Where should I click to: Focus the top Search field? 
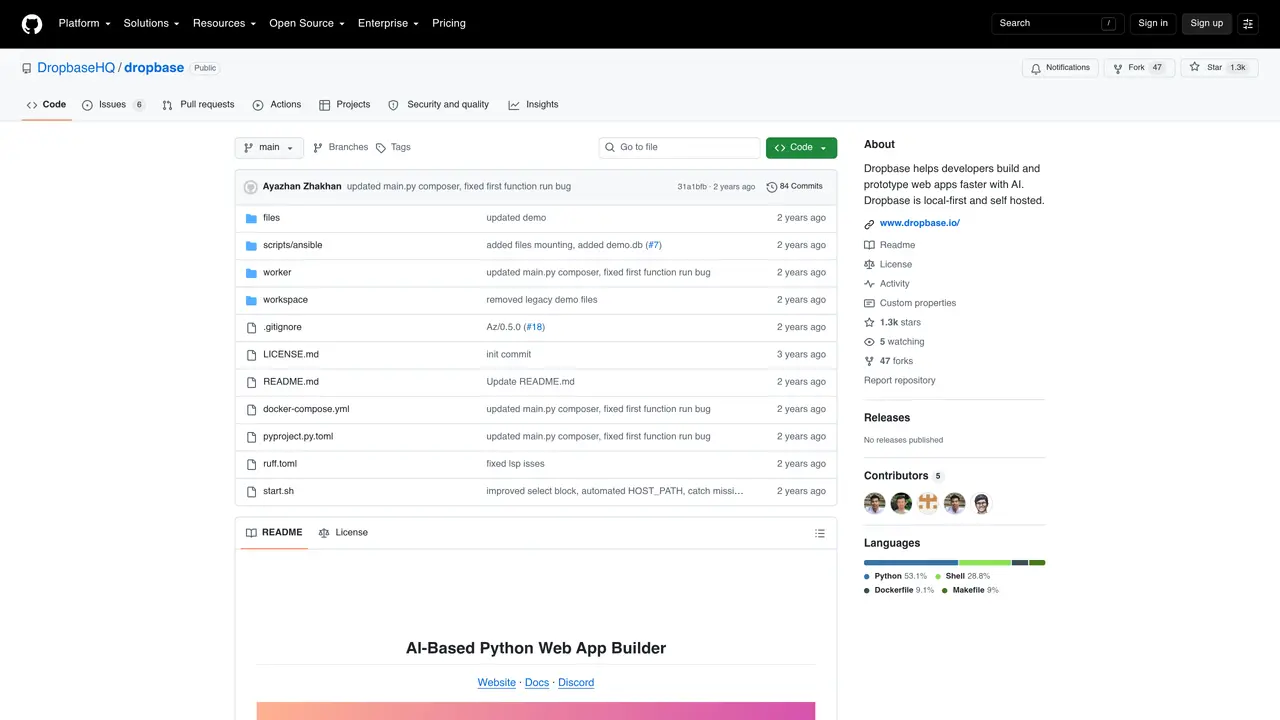pyautogui.click(x=1058, y=23)
